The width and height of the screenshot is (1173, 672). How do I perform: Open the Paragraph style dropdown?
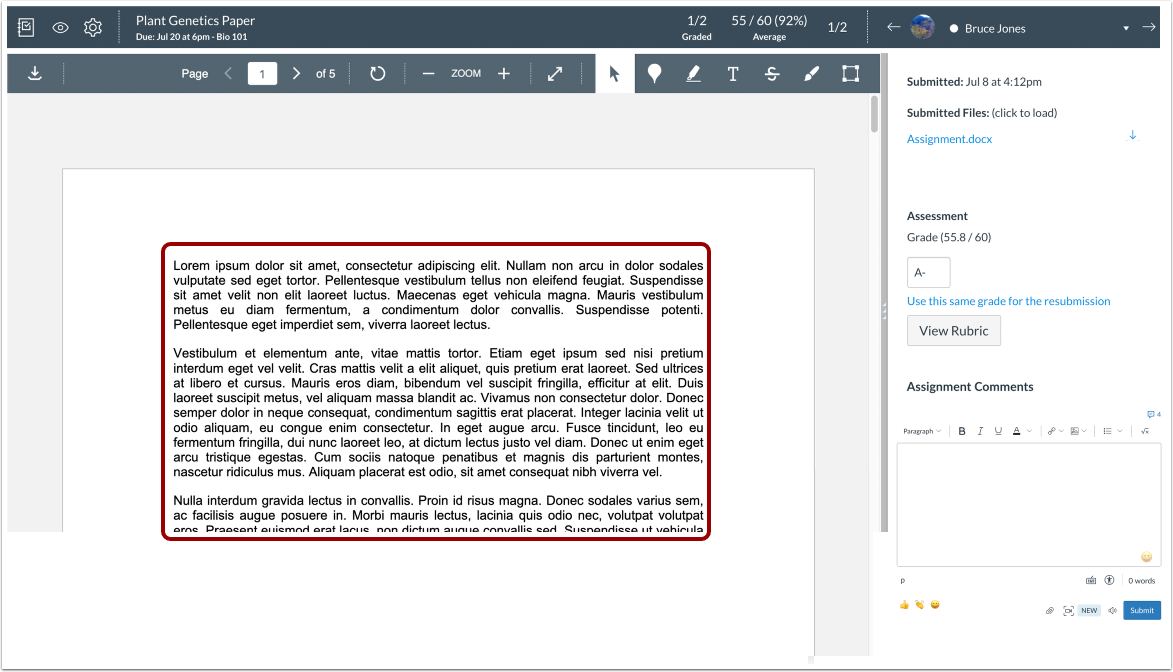(921, 430)
